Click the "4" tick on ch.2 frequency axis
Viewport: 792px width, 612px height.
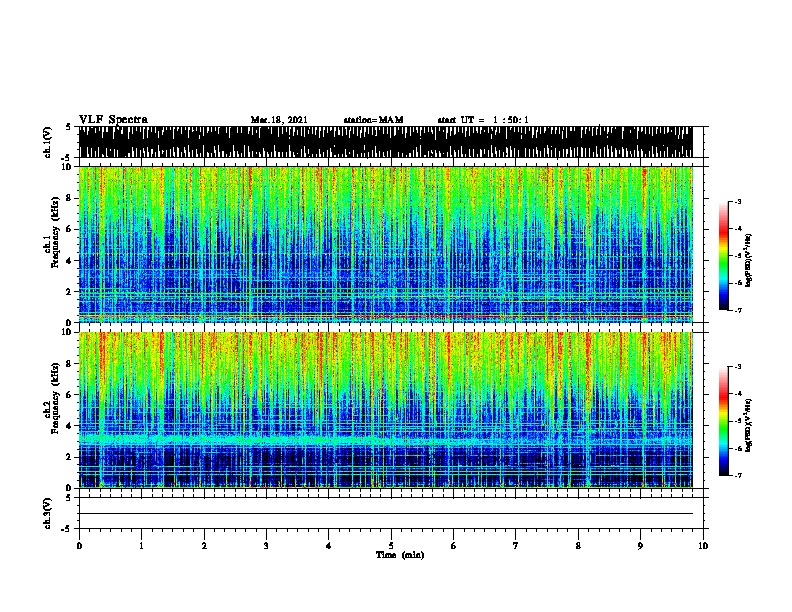click(x=69, y=426)
